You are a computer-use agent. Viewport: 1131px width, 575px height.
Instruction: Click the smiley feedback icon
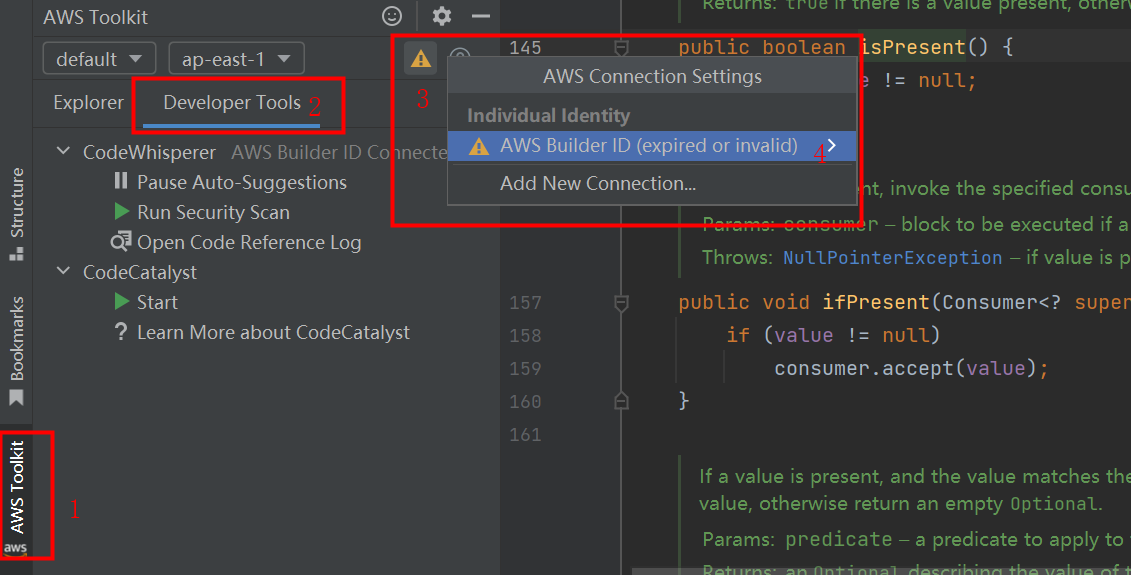click(392, 16)
